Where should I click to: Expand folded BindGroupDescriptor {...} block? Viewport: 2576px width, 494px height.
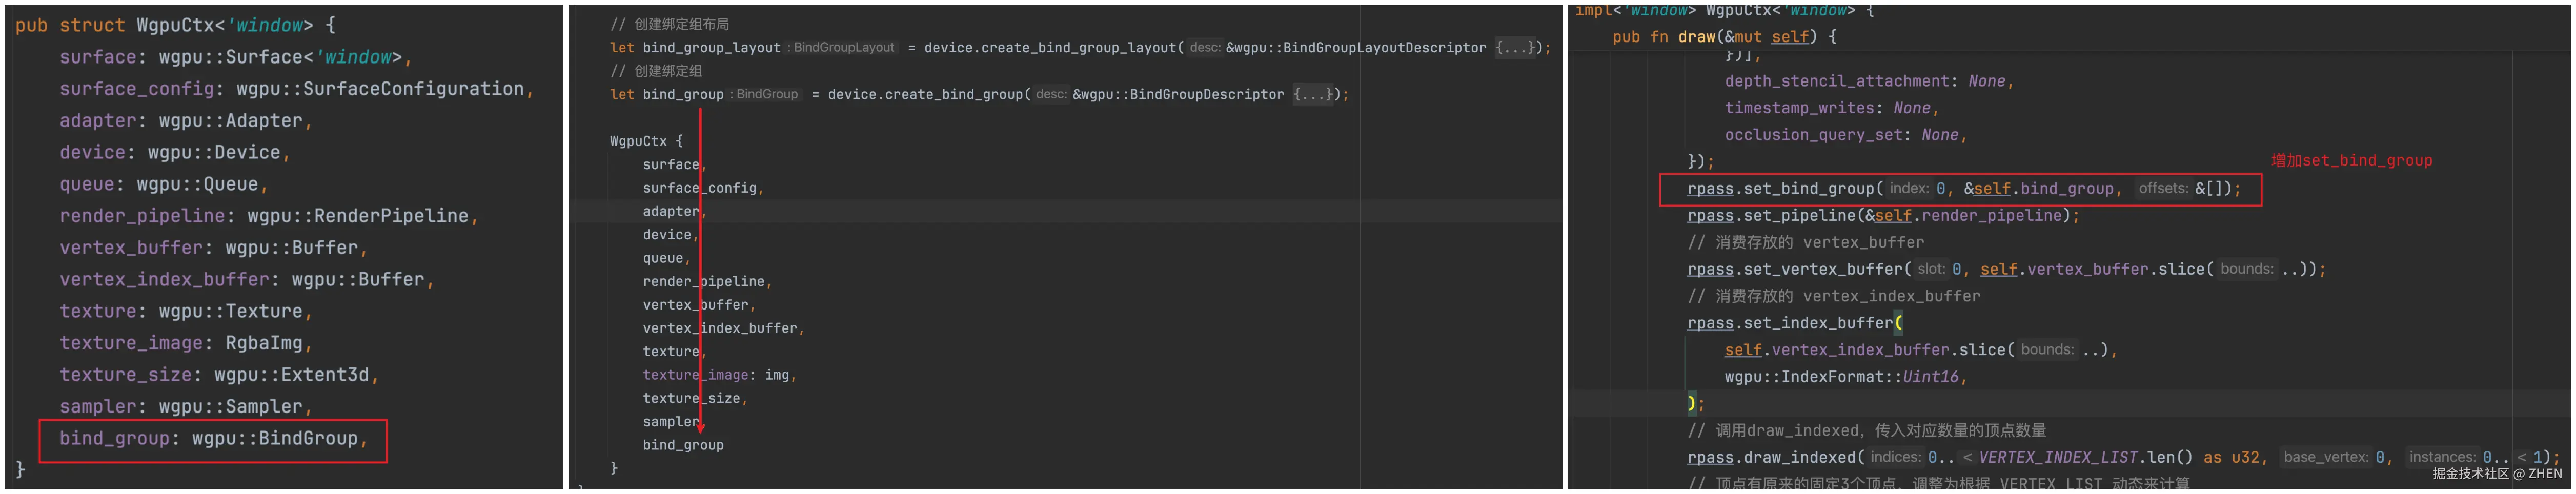click(1312, 94)
